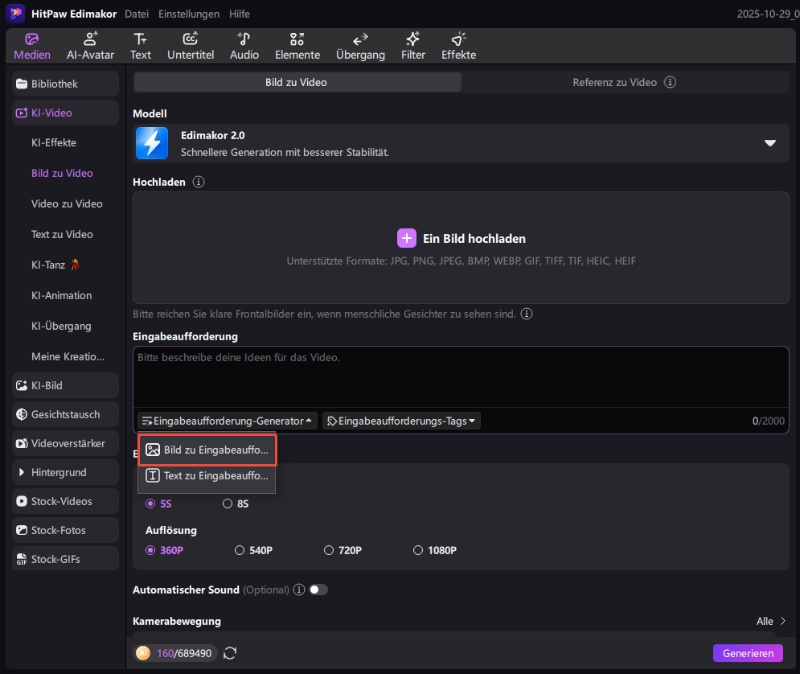
Task: Select the Untertitel toolbar icon
Action: 190,46
